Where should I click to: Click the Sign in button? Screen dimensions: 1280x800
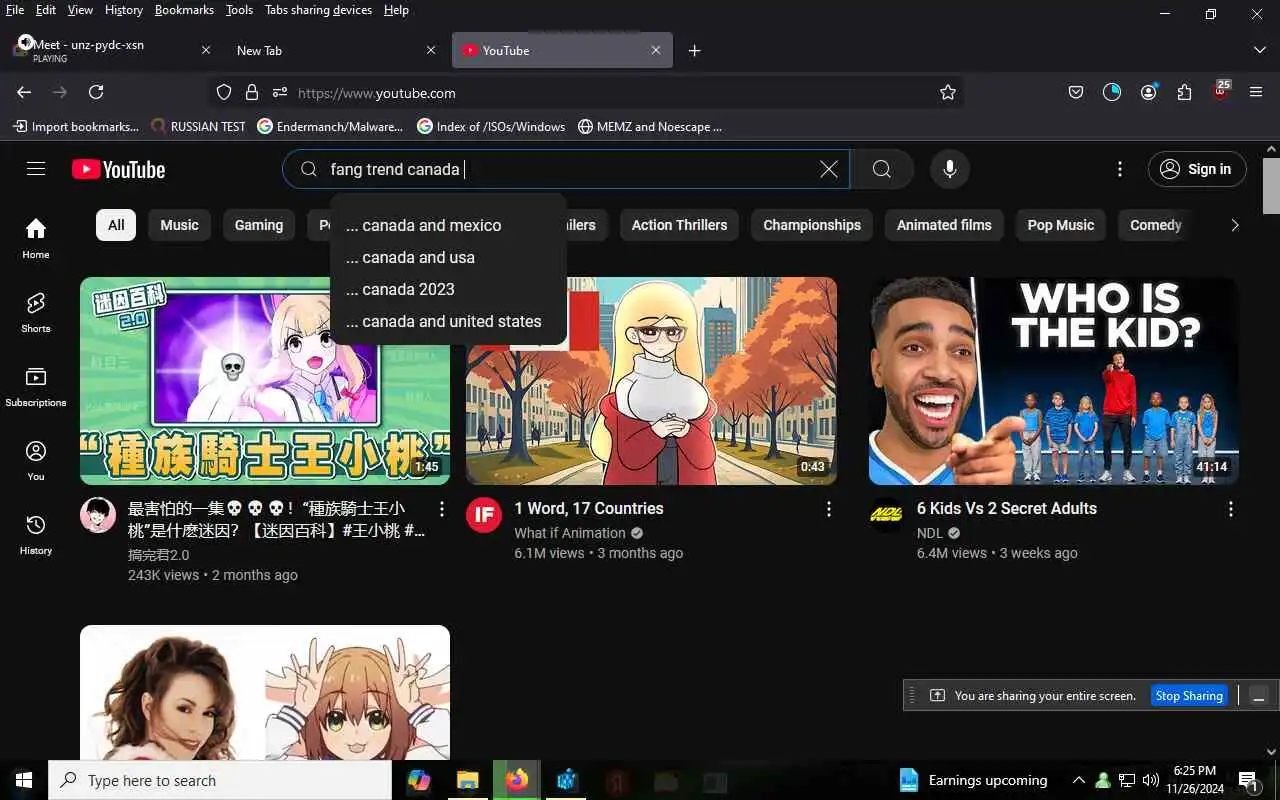click(x=1197, y=169)
